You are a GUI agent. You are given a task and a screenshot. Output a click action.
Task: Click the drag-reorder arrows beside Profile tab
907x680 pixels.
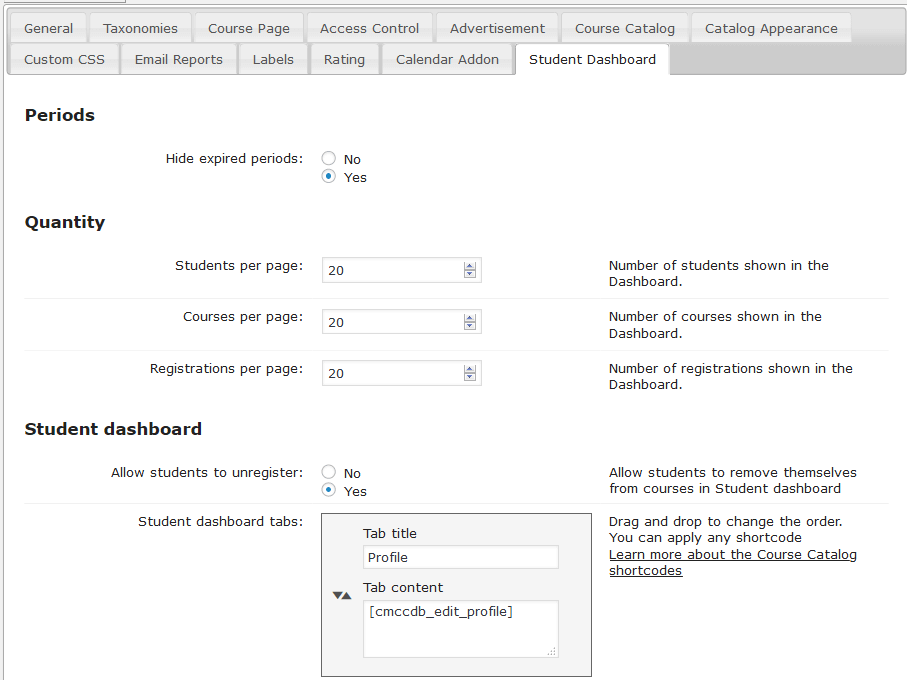click(342, 595)
